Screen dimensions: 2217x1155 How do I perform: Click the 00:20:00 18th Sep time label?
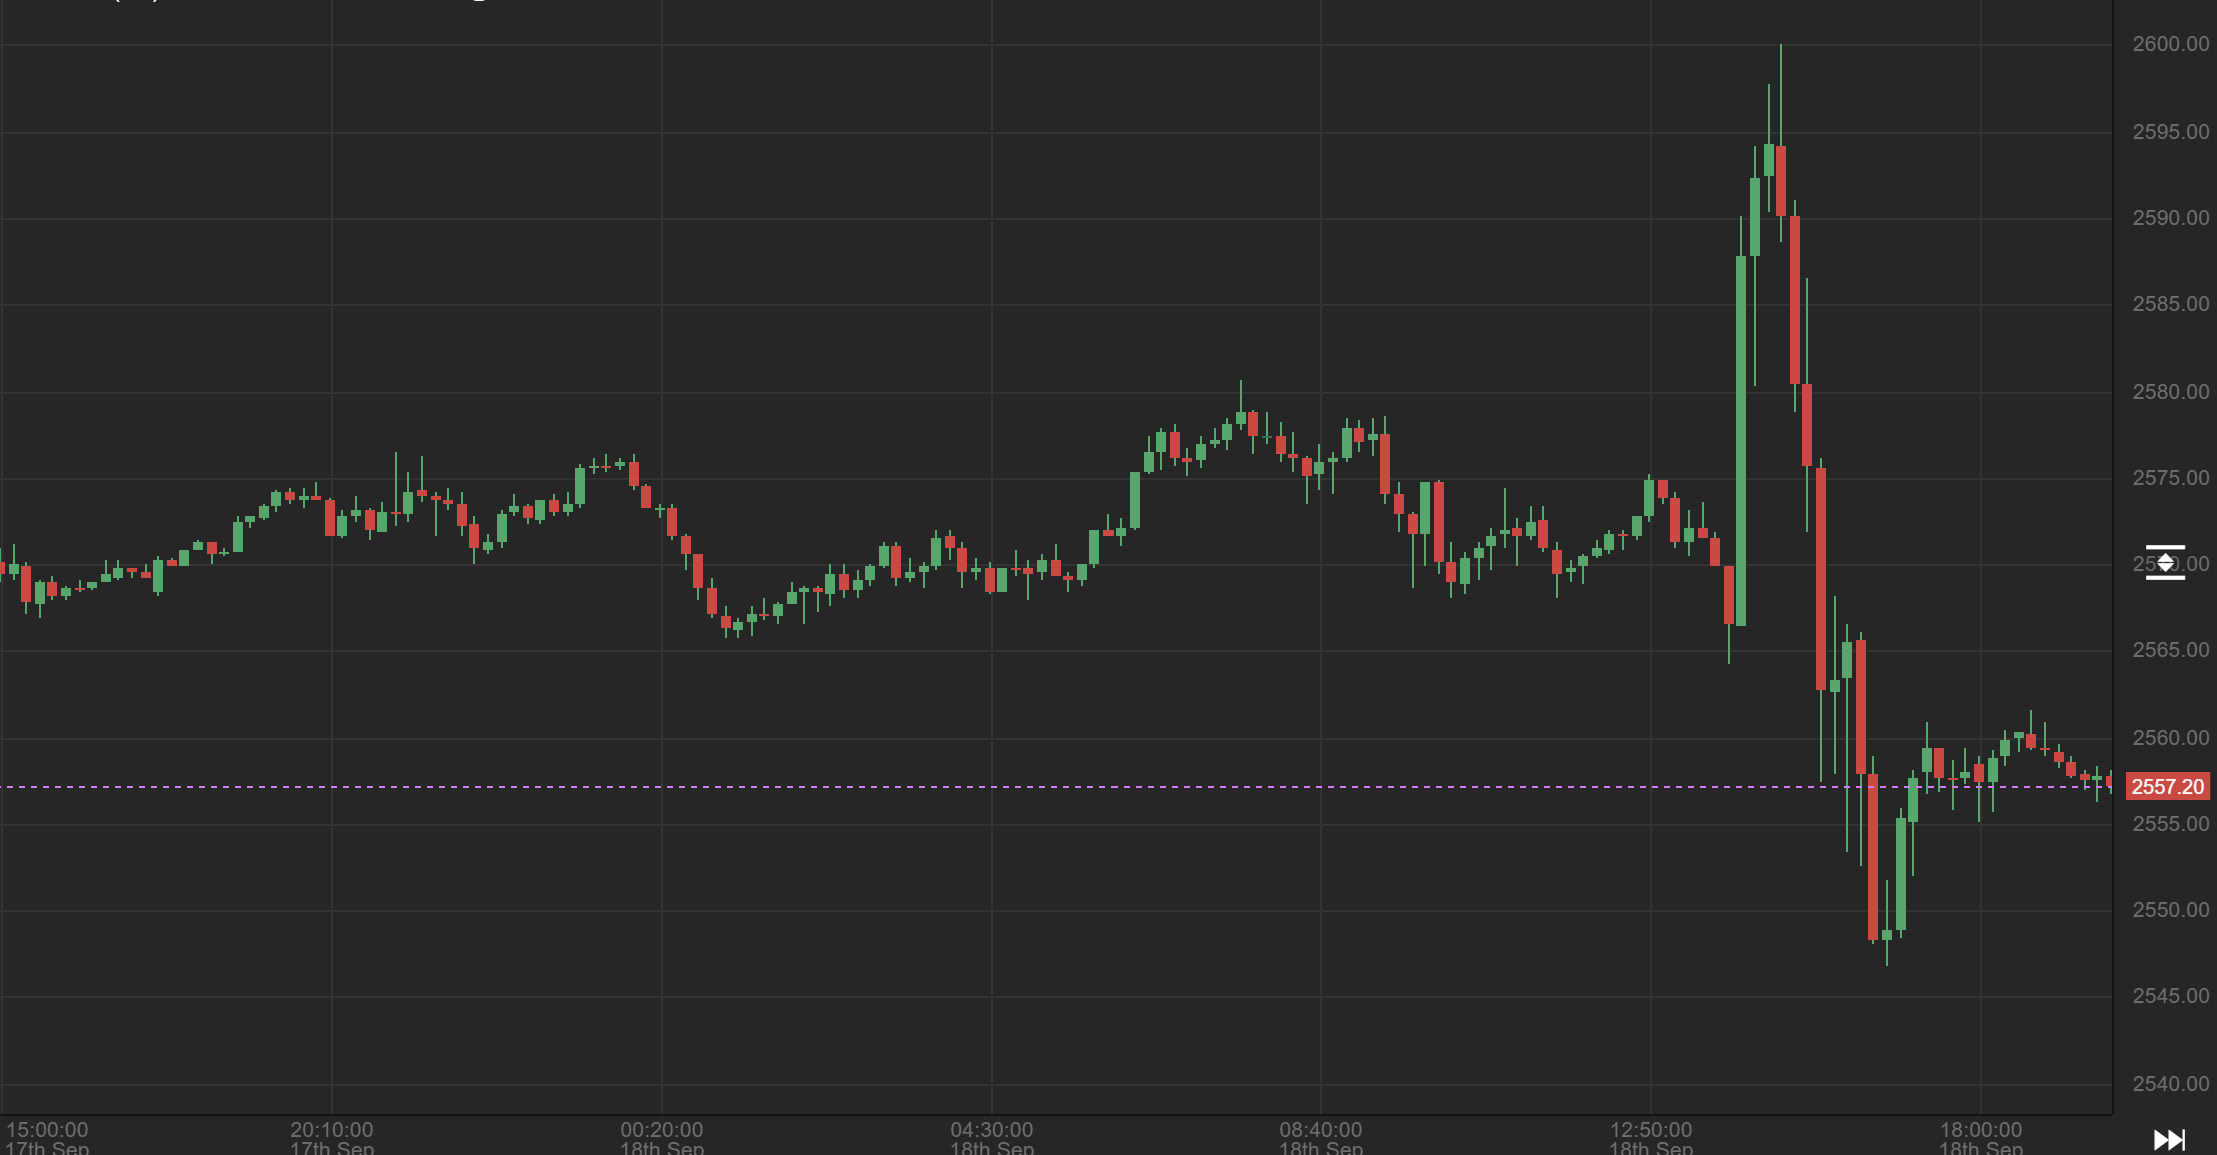[662, 1137]
